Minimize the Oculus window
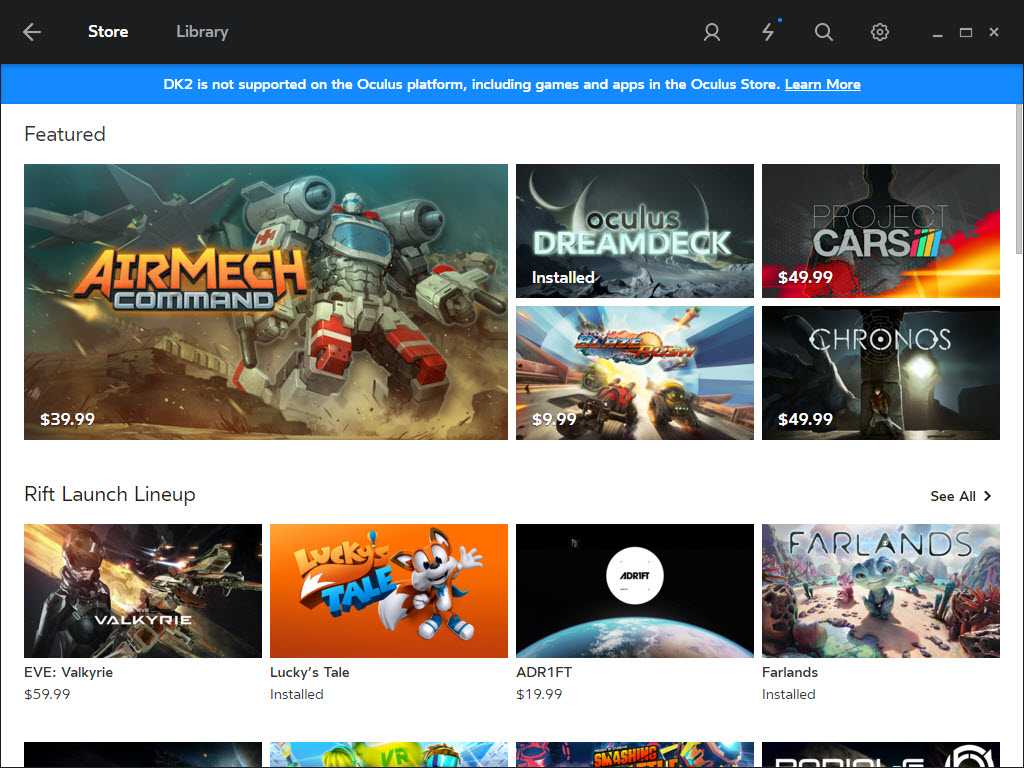The image size is (1024, 768). (x=937, y=33)
